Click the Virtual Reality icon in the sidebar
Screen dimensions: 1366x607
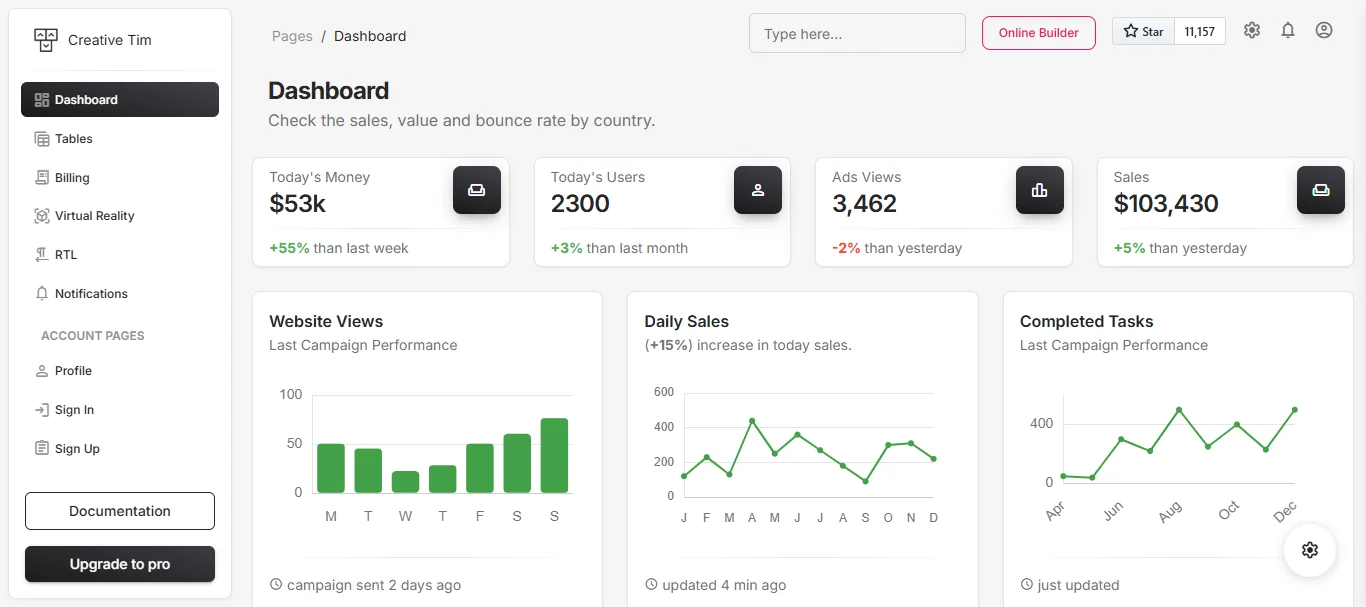(x=41, y=215)
